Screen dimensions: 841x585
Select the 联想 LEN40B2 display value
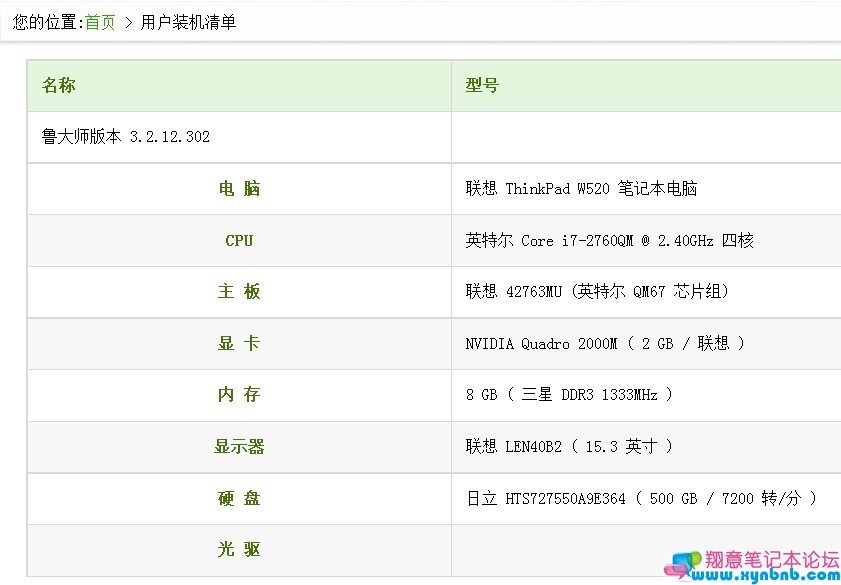569,447
